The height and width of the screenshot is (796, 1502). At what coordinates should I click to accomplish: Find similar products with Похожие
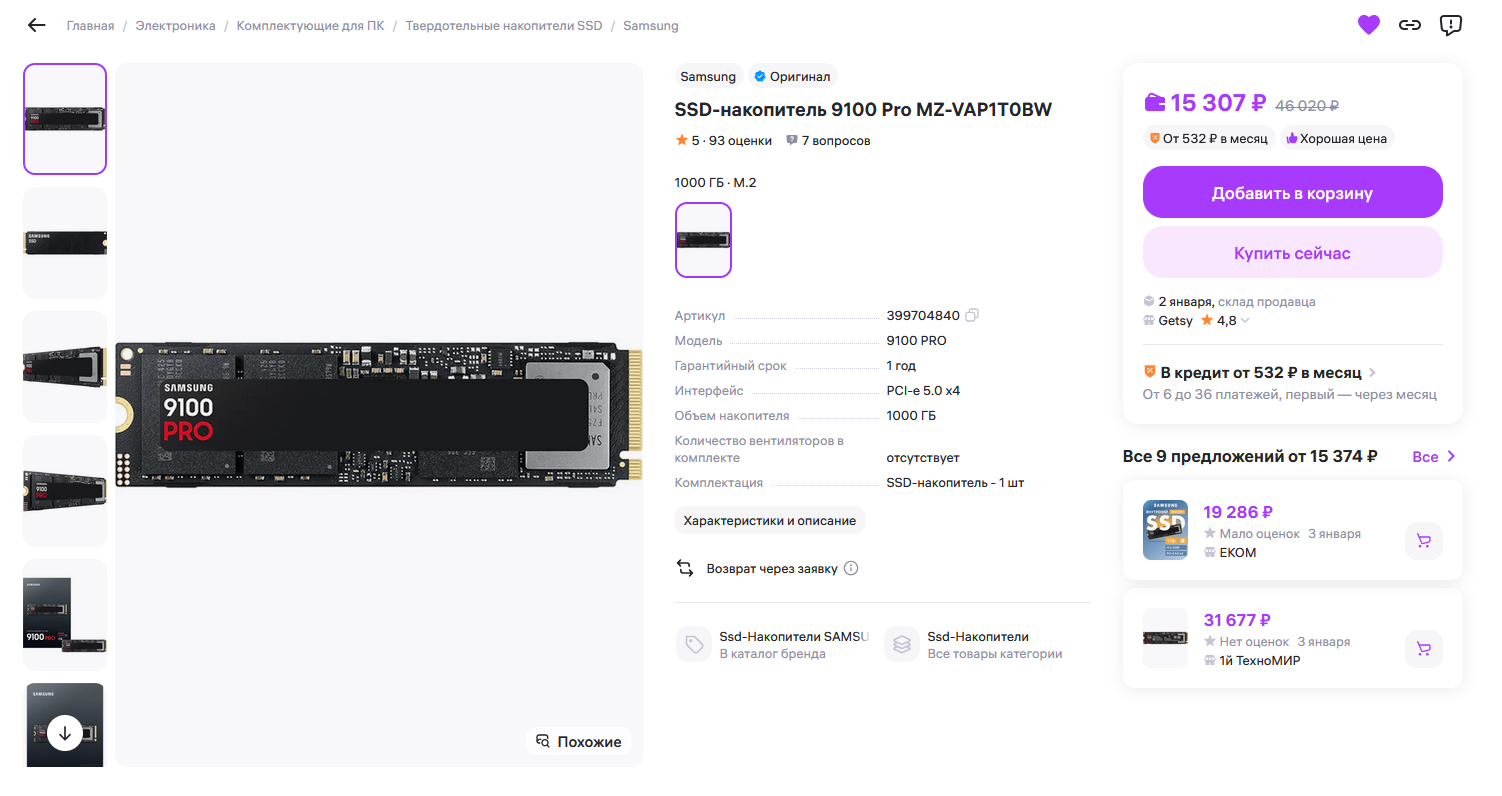(578, 741)
